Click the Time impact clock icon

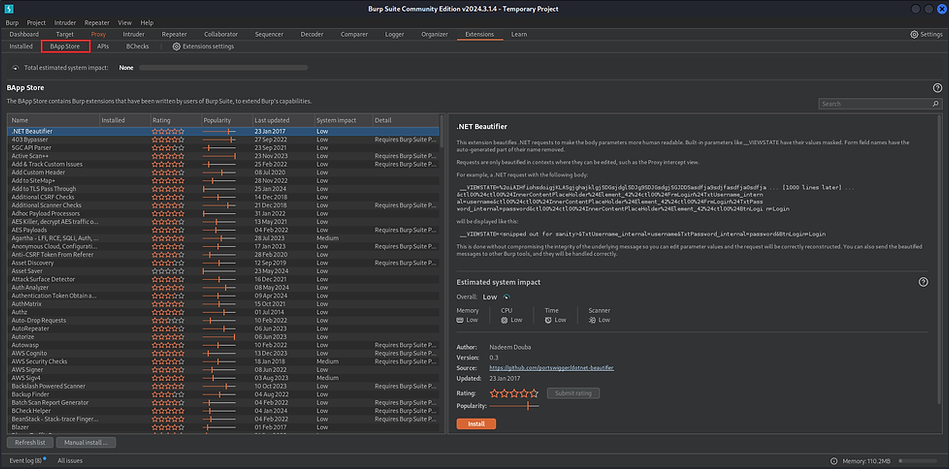(548, 320)
